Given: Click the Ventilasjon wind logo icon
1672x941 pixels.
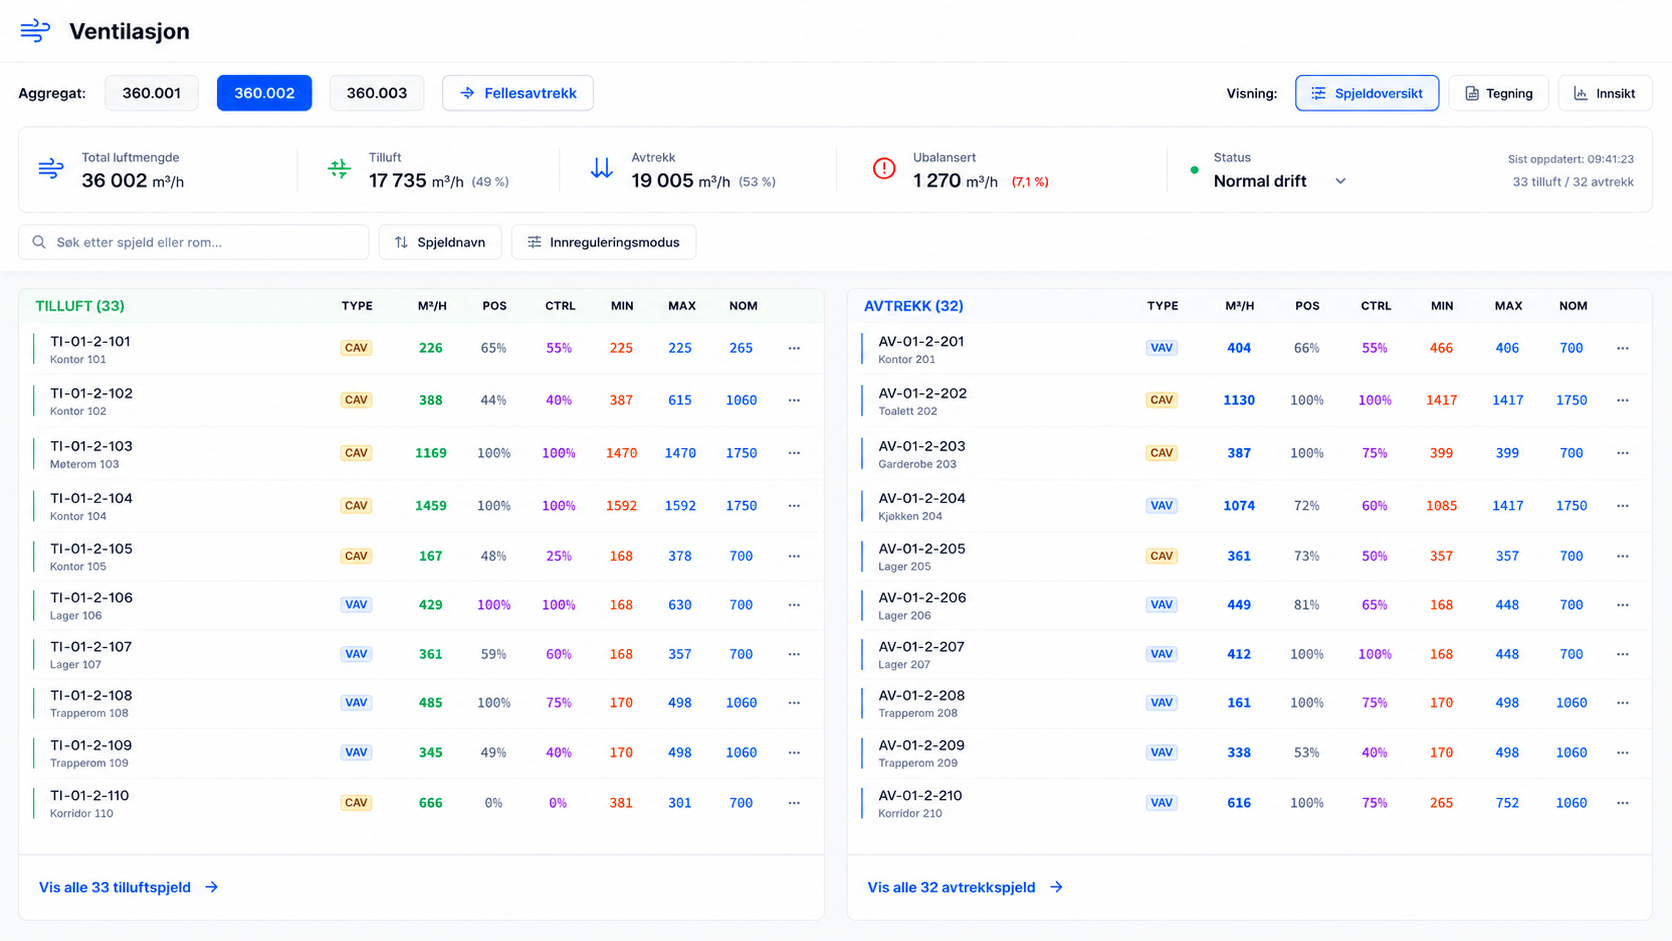Looking at the screenshot, I should click(35, 31).
